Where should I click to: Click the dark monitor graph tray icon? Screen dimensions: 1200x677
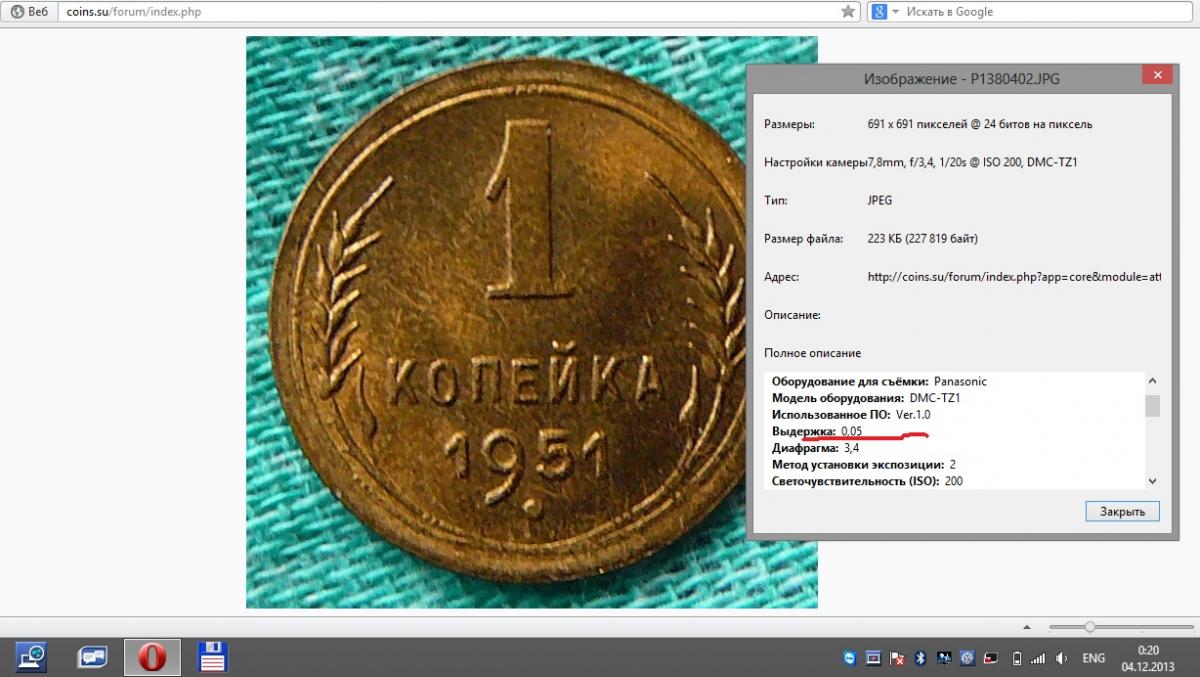943,658
